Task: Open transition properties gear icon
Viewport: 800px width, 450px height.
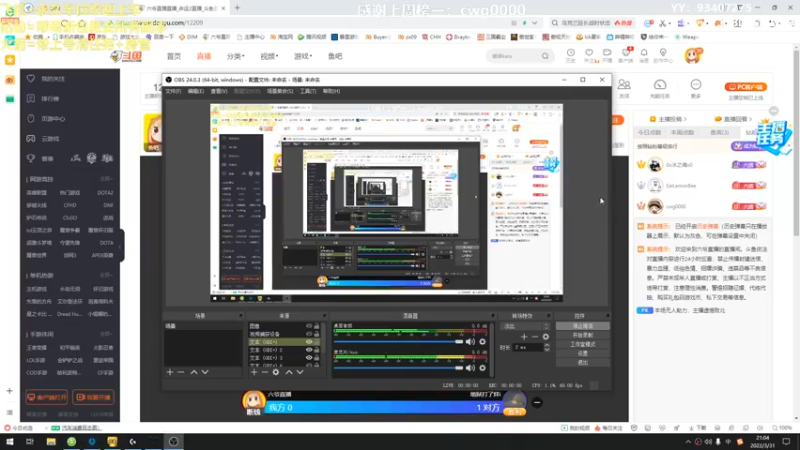Action: [546, 337]
